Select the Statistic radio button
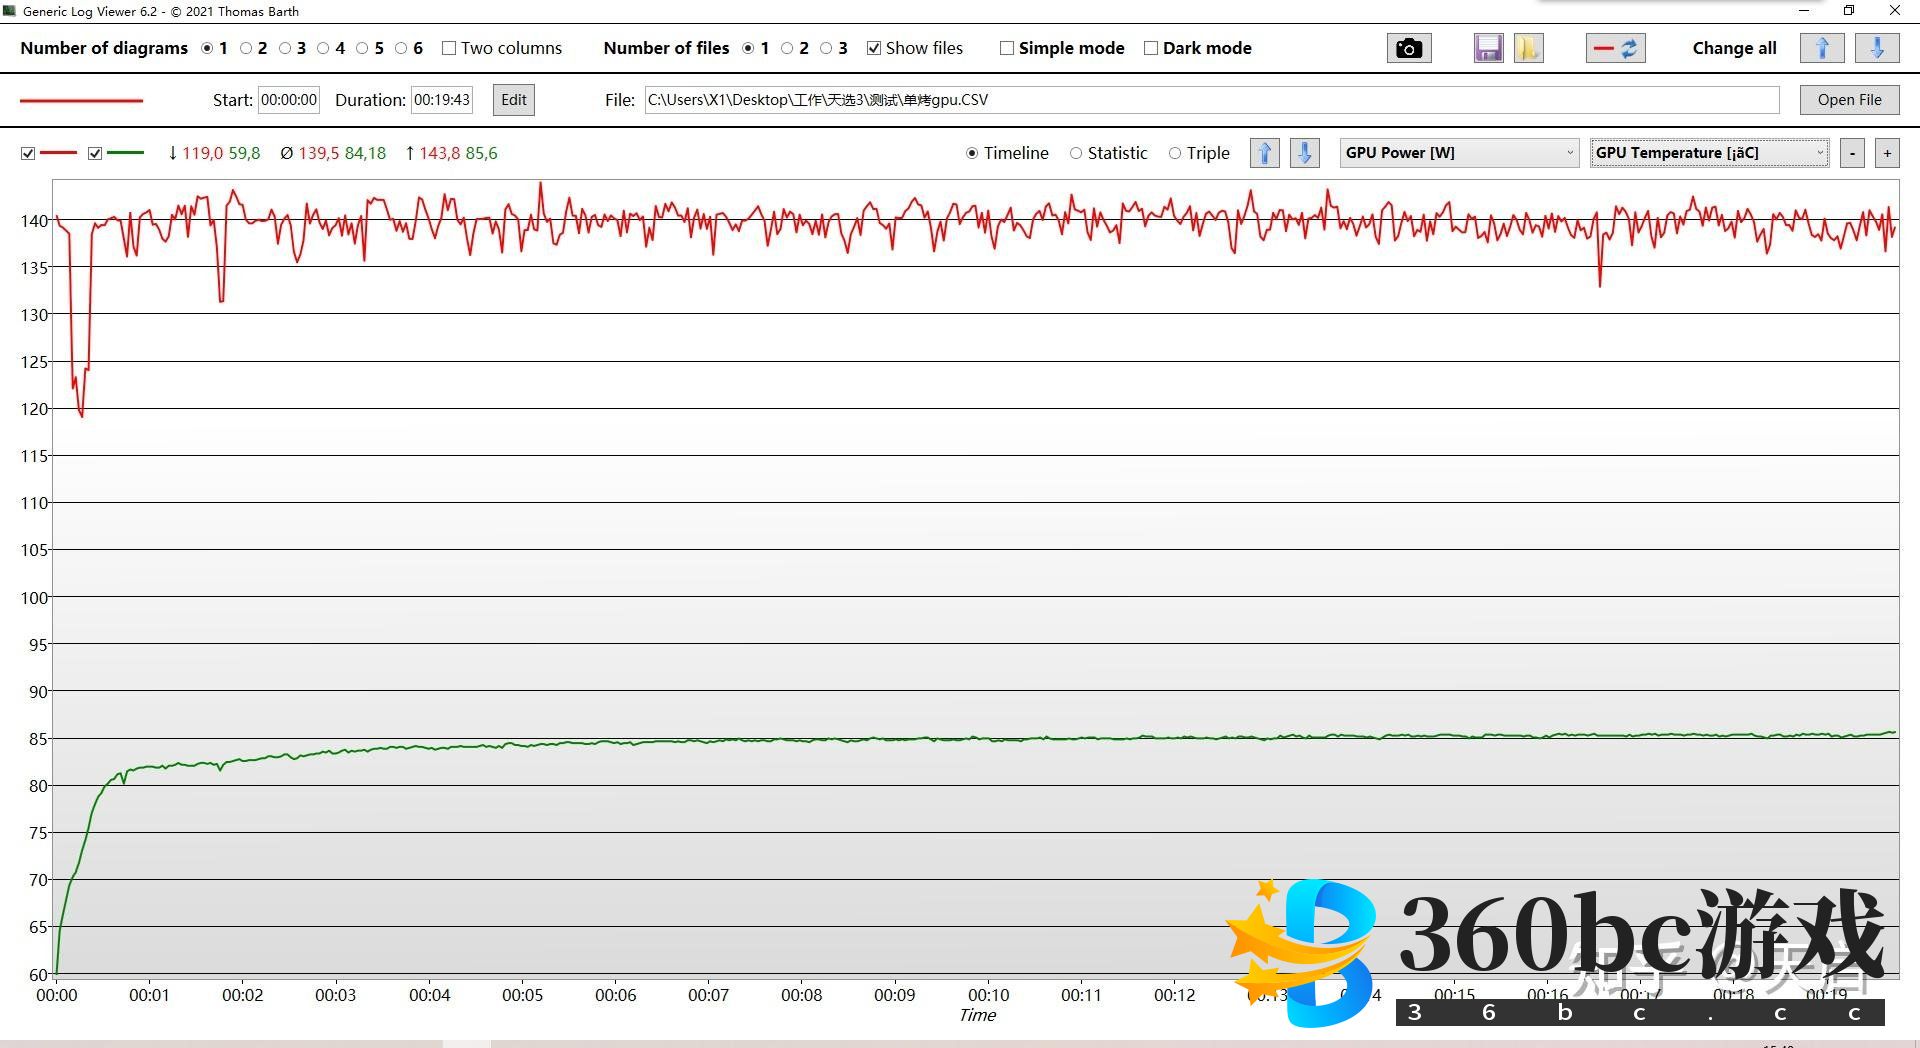 [x=1076, y=153]
